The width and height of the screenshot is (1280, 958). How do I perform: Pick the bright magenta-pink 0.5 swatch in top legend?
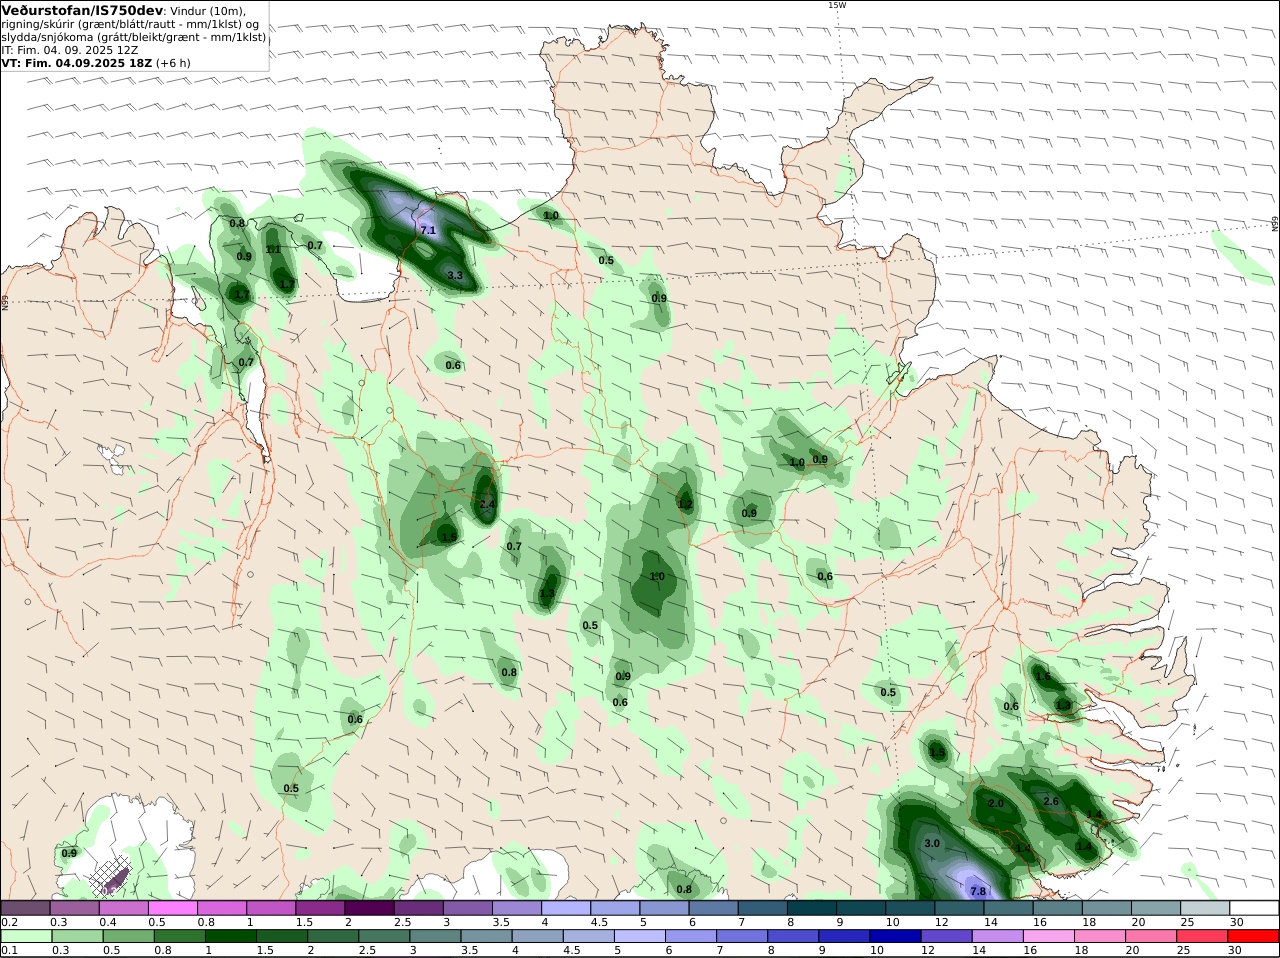[172, 908]
